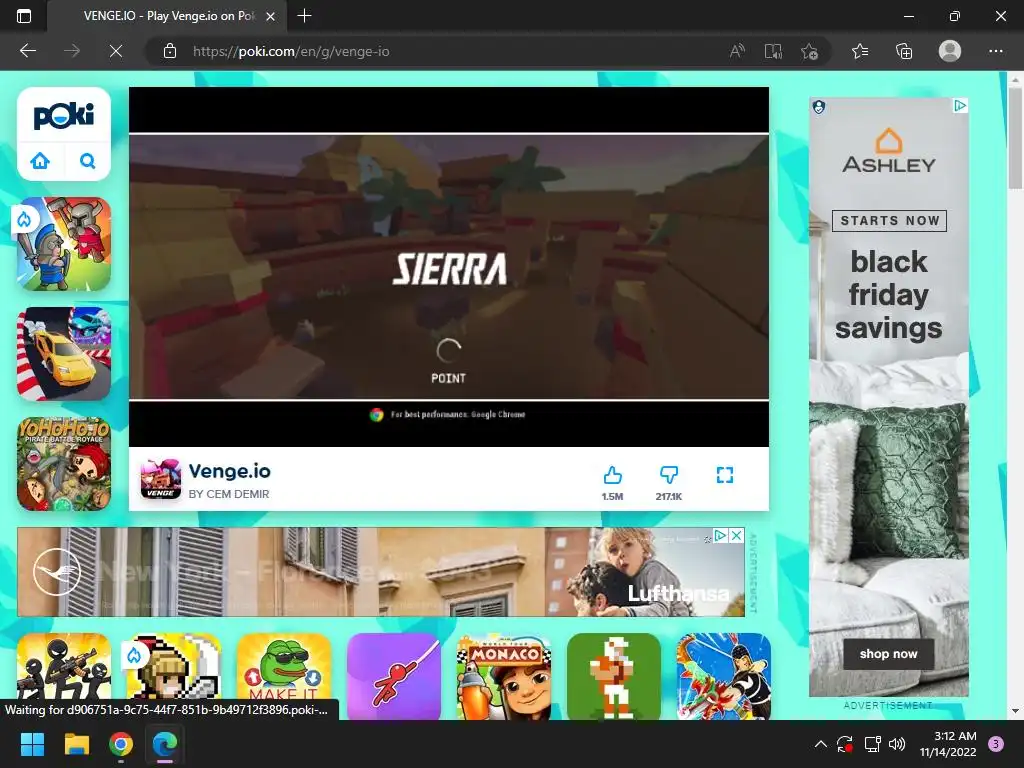The height and width of the screenshot is (768, 1024).
Task: Click the Venge.io game avatar icon
Action: coord(161,479)
